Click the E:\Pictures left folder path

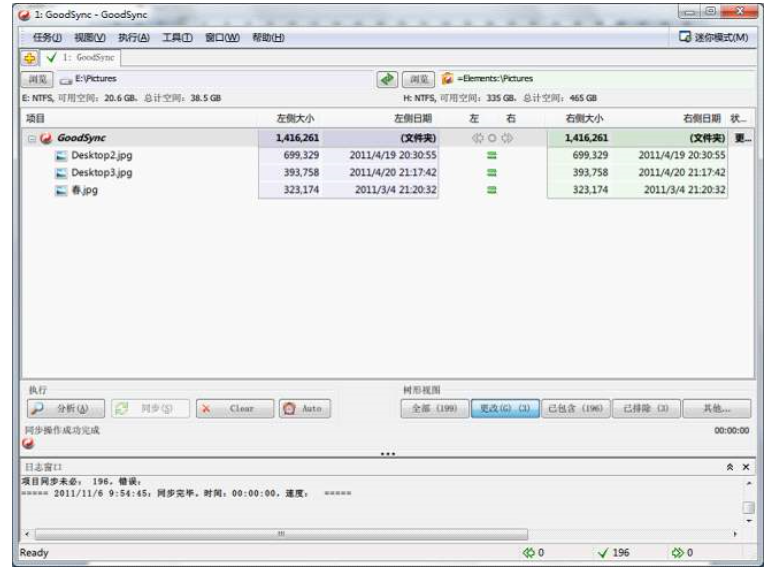(96, 79)
